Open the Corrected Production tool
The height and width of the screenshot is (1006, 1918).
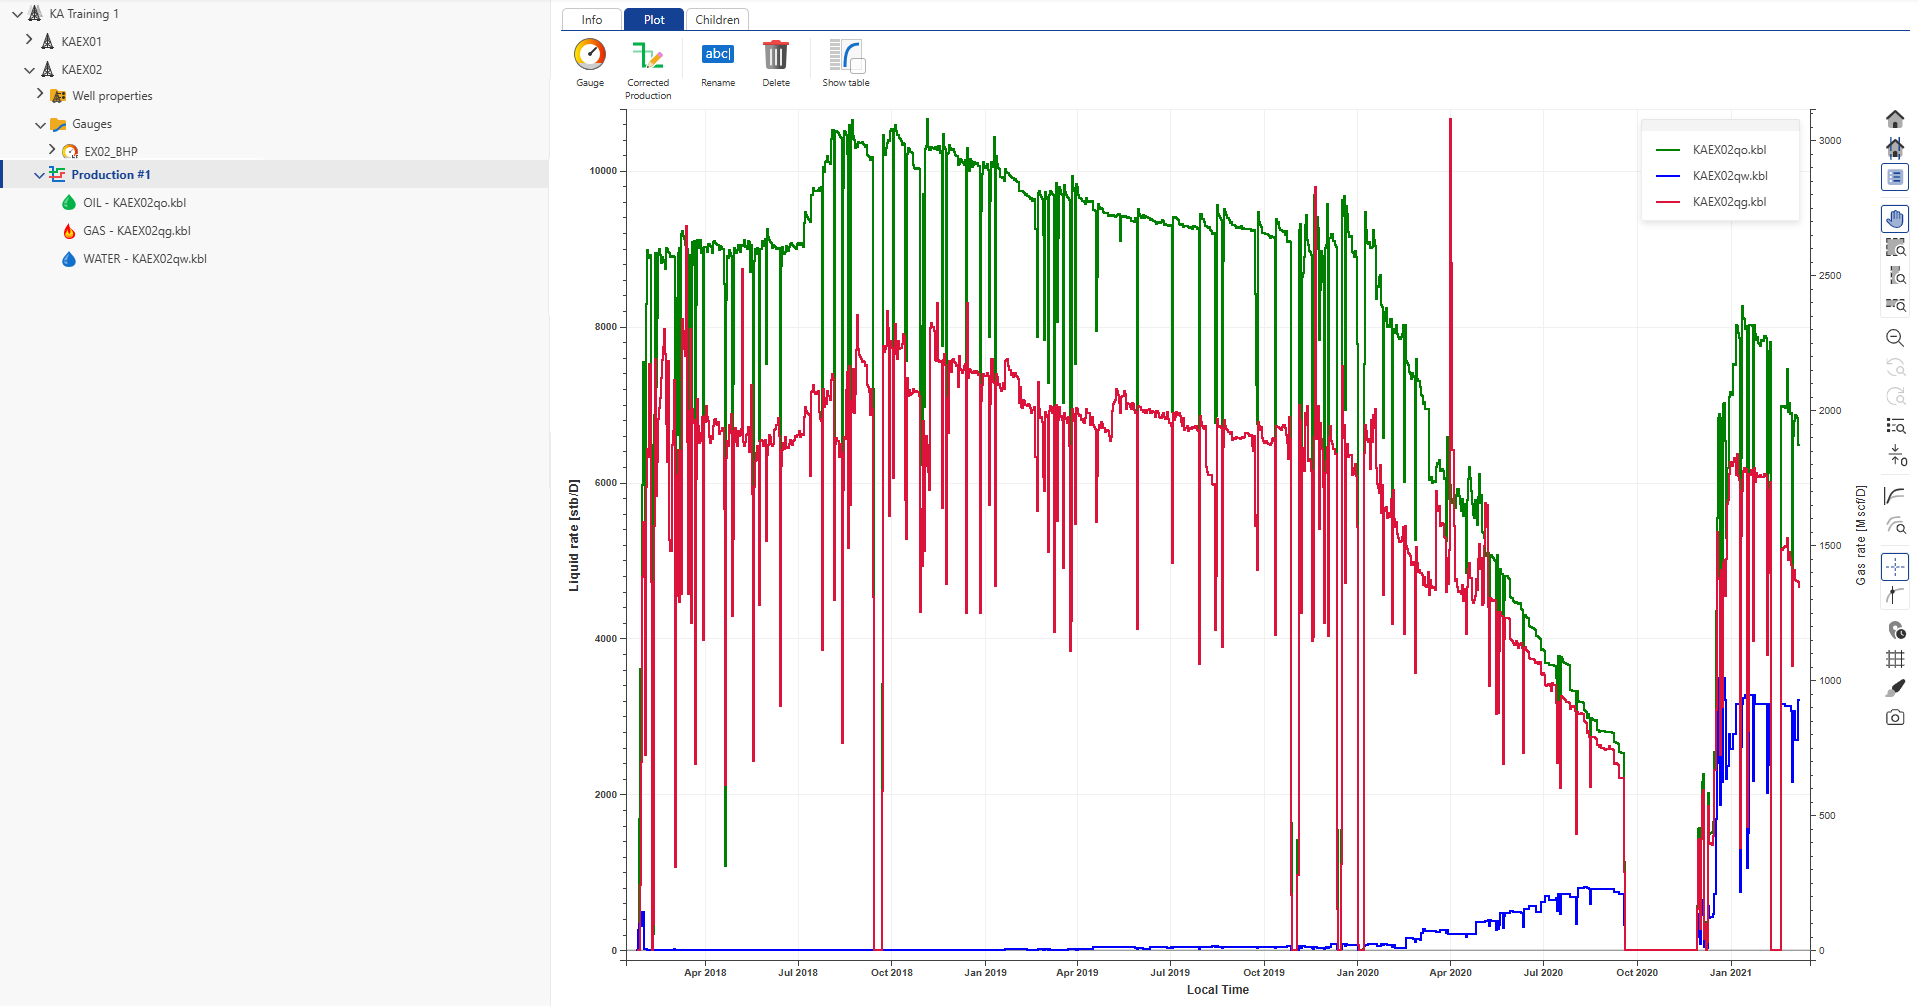[x=647, y=56]
